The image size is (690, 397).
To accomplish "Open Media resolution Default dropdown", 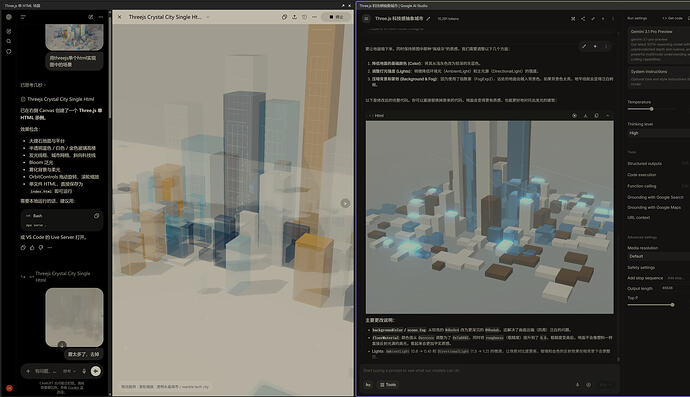I will tap(659, 256).
